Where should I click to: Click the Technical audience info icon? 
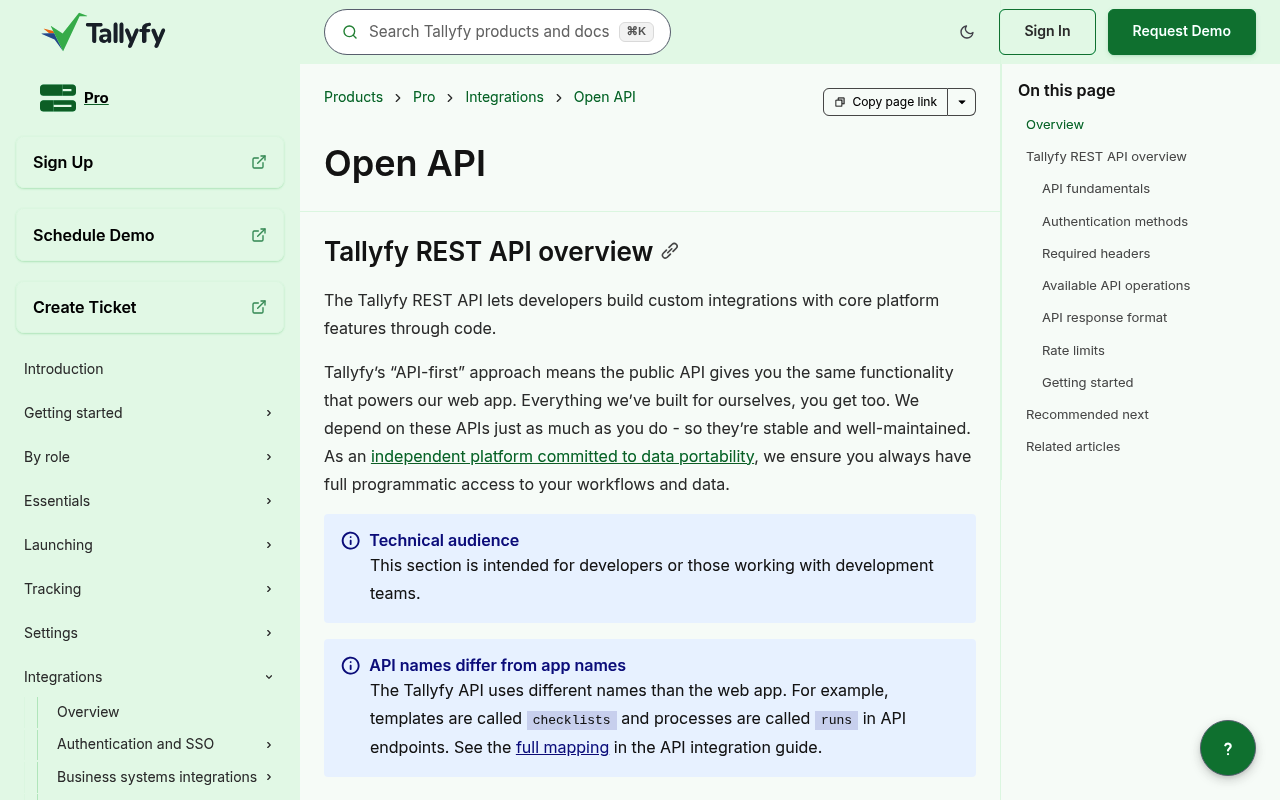pyautogui.click(x=351, y=541)
